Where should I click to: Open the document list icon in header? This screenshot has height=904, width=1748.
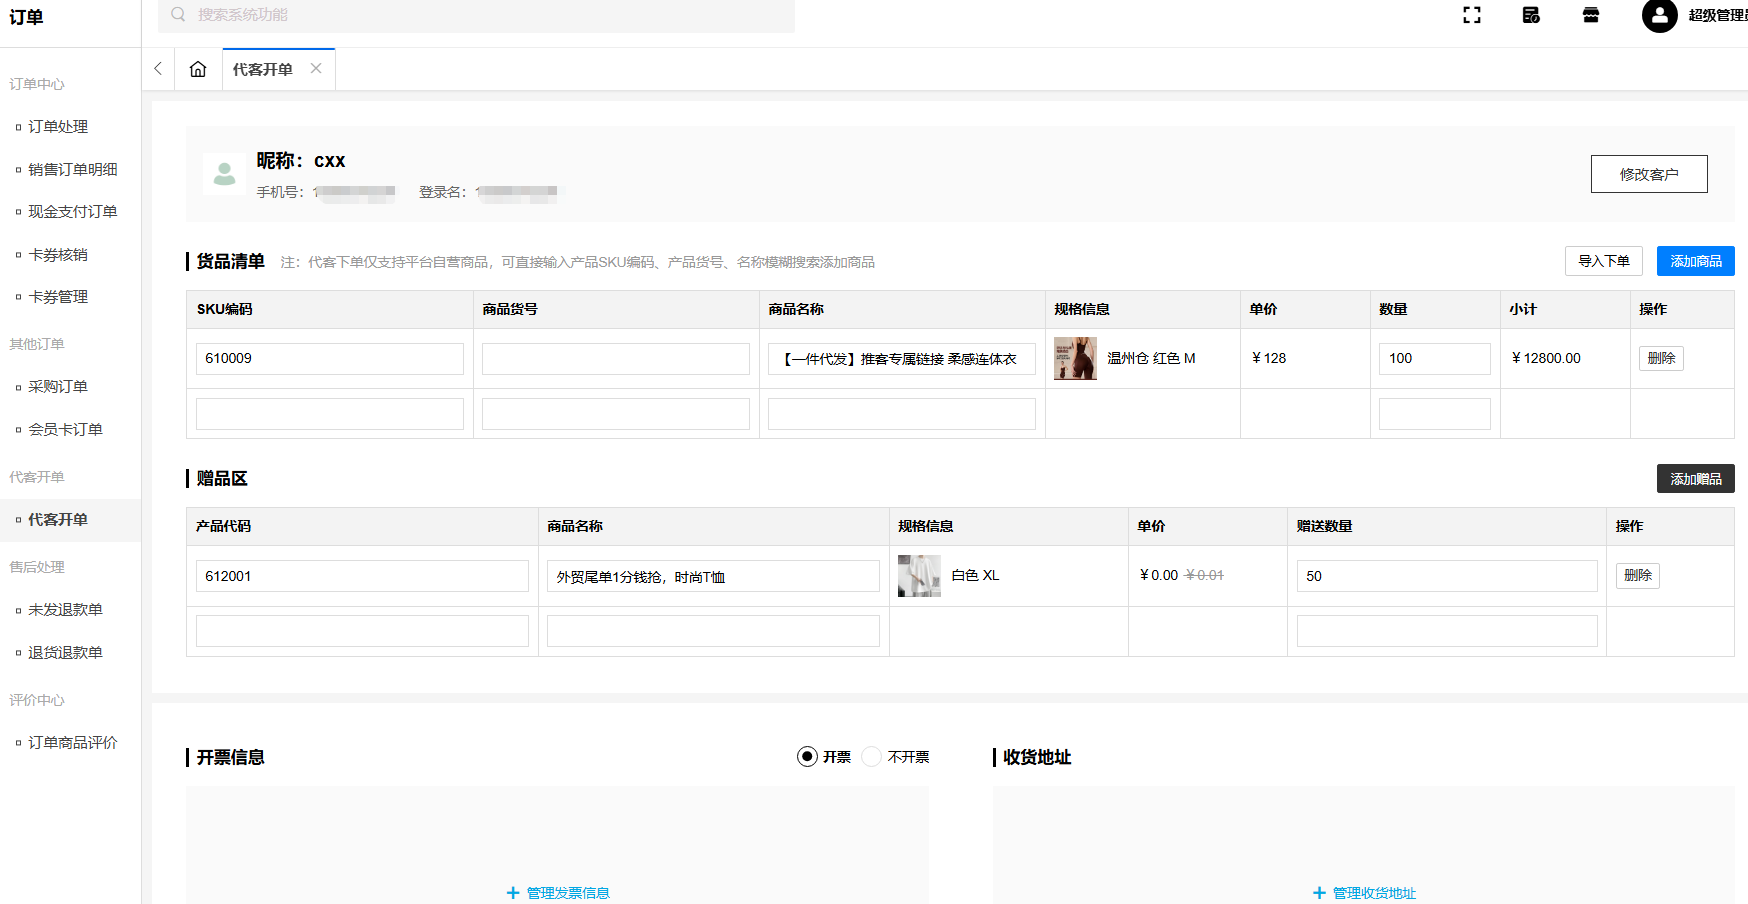(x=1531, y=15)
